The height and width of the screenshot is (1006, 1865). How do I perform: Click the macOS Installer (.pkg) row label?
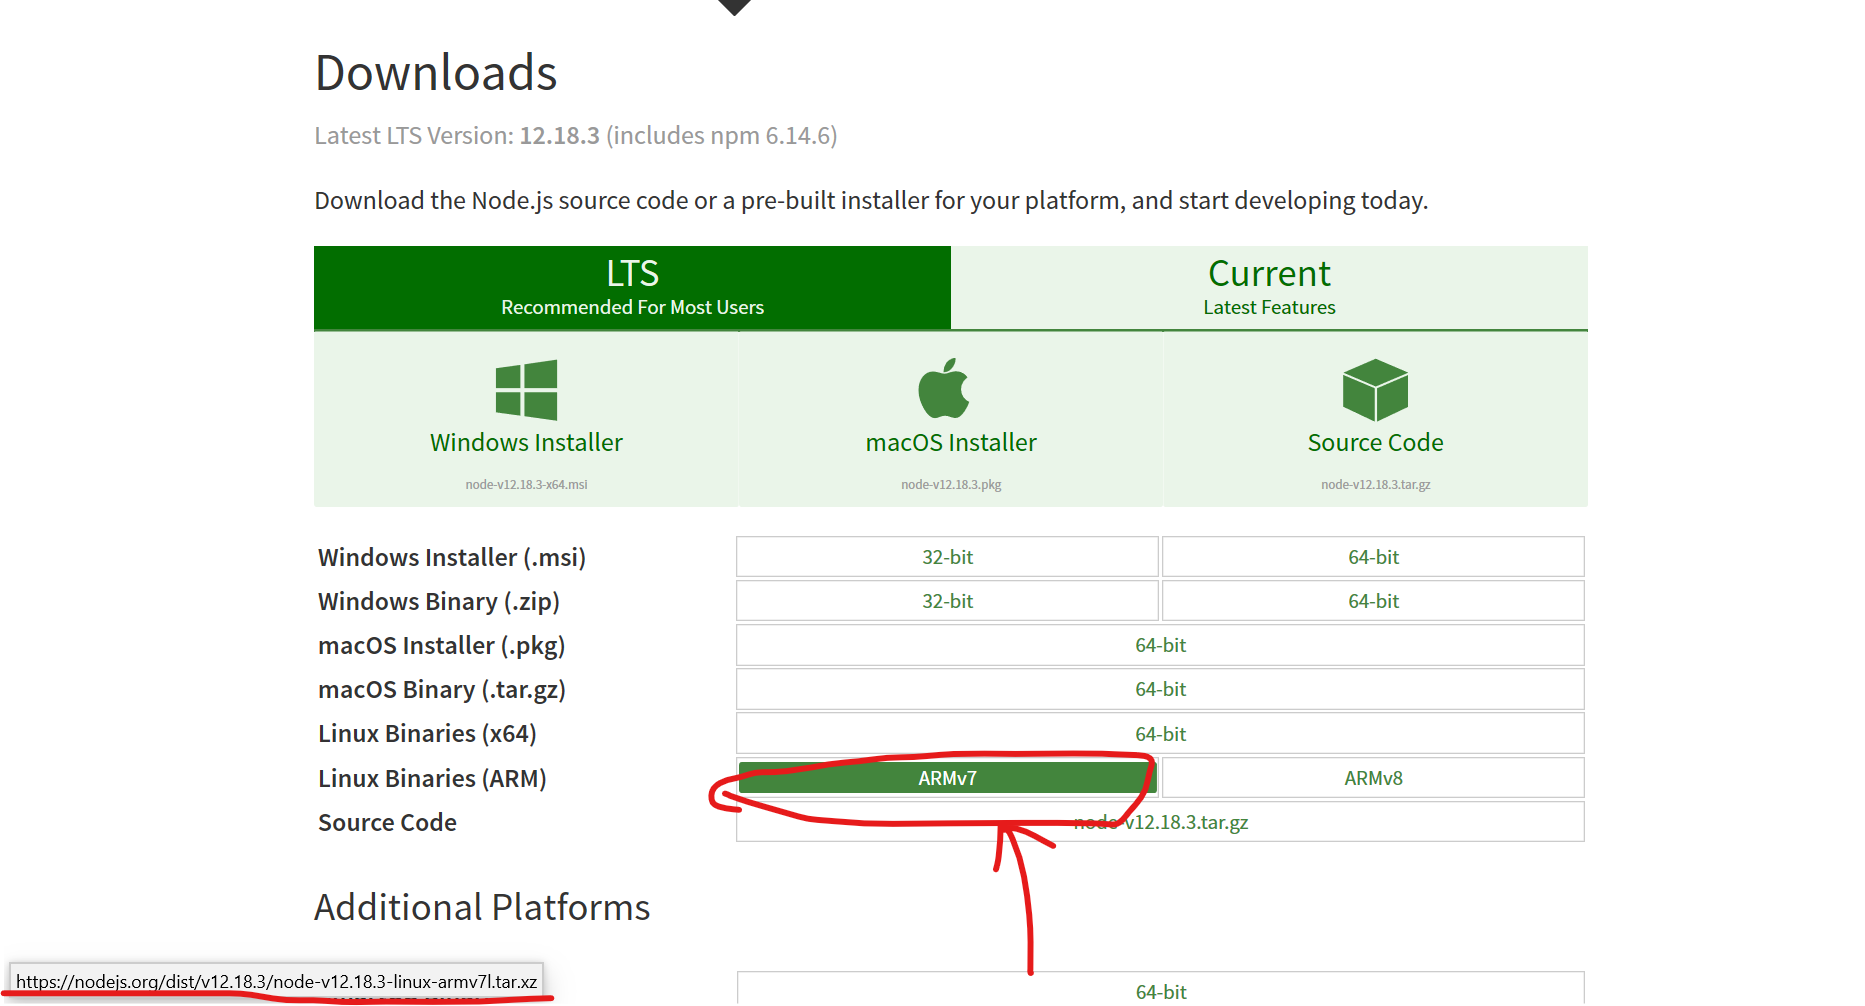[x=442, y=646]
